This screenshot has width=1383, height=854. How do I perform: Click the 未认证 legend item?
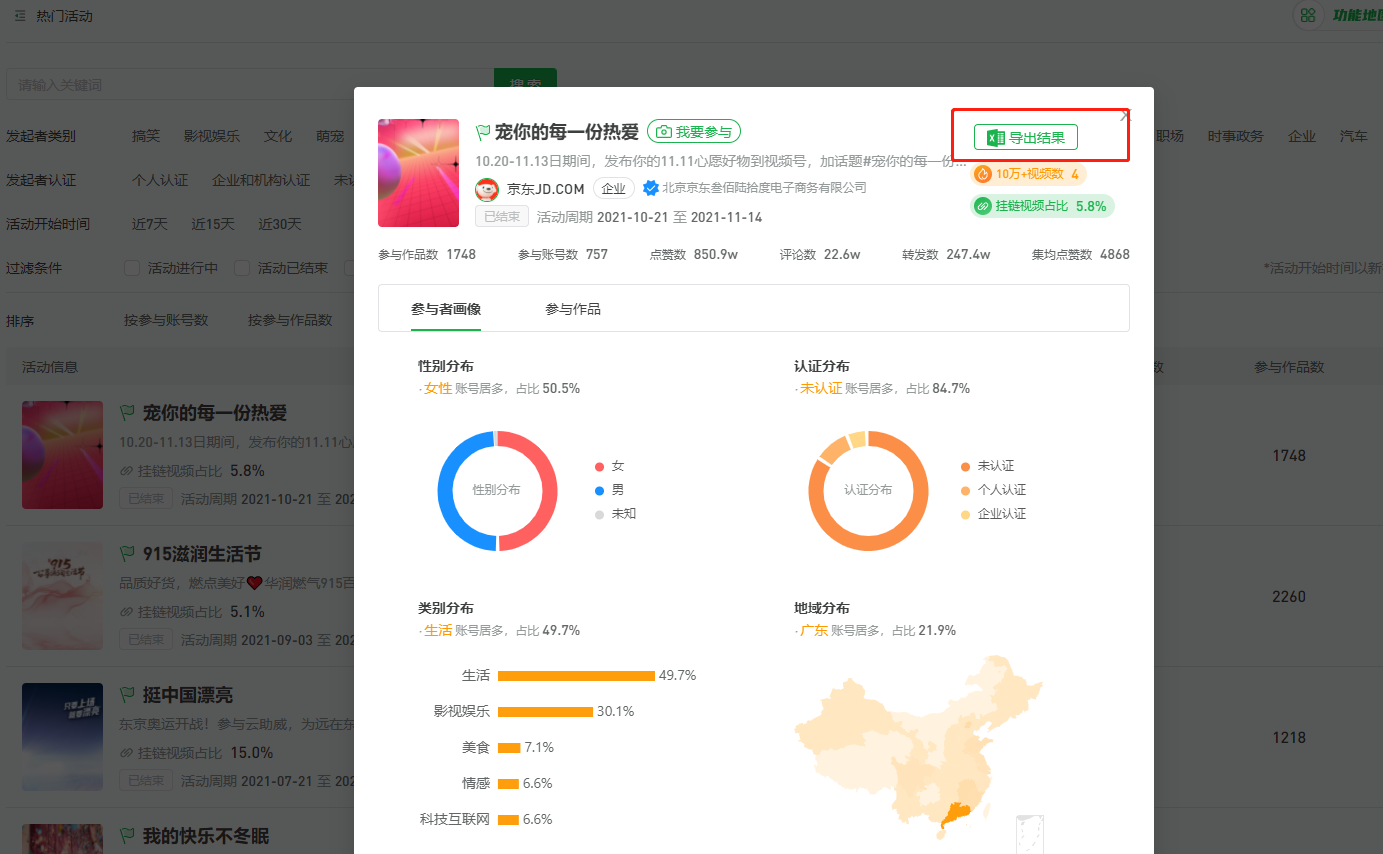pos(988,466)
